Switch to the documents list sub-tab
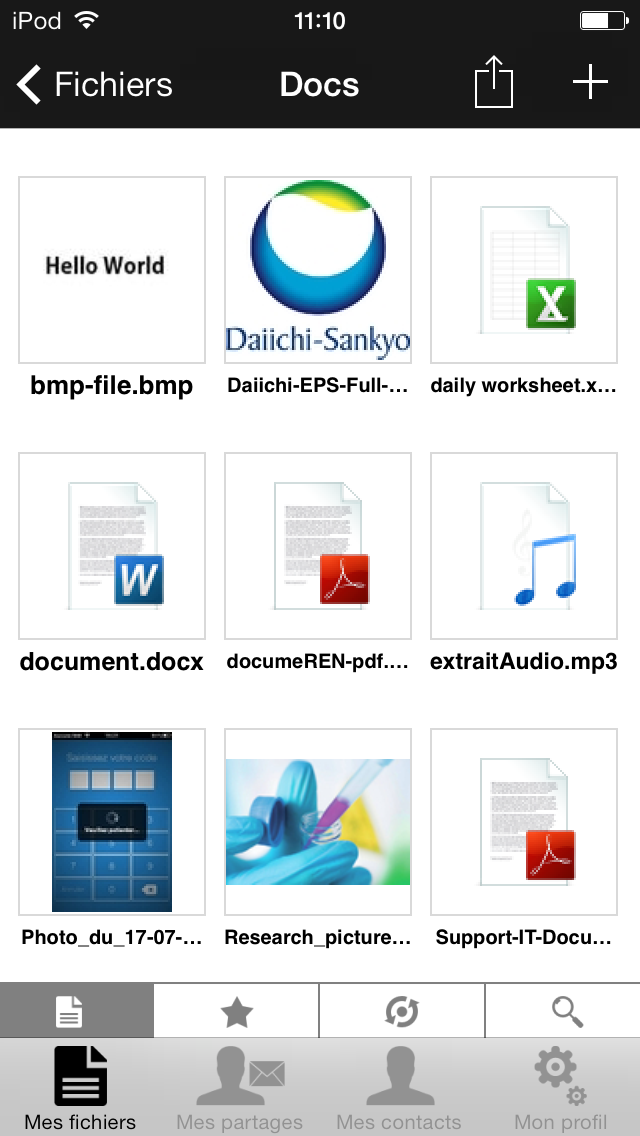This screenshot has width=640, height=1136. [77, 1011]
